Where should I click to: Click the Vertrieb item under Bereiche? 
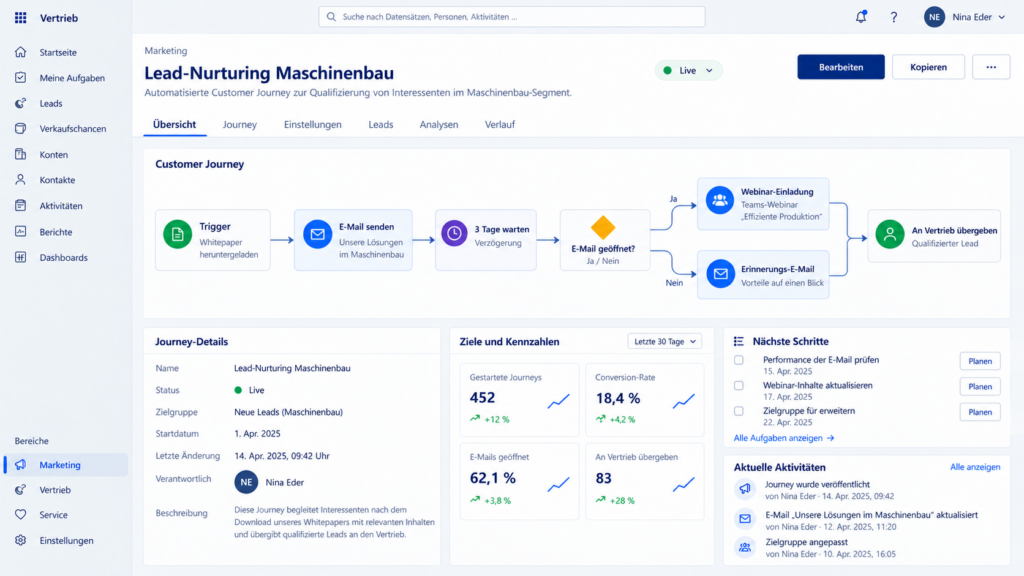tap(65, 490)
